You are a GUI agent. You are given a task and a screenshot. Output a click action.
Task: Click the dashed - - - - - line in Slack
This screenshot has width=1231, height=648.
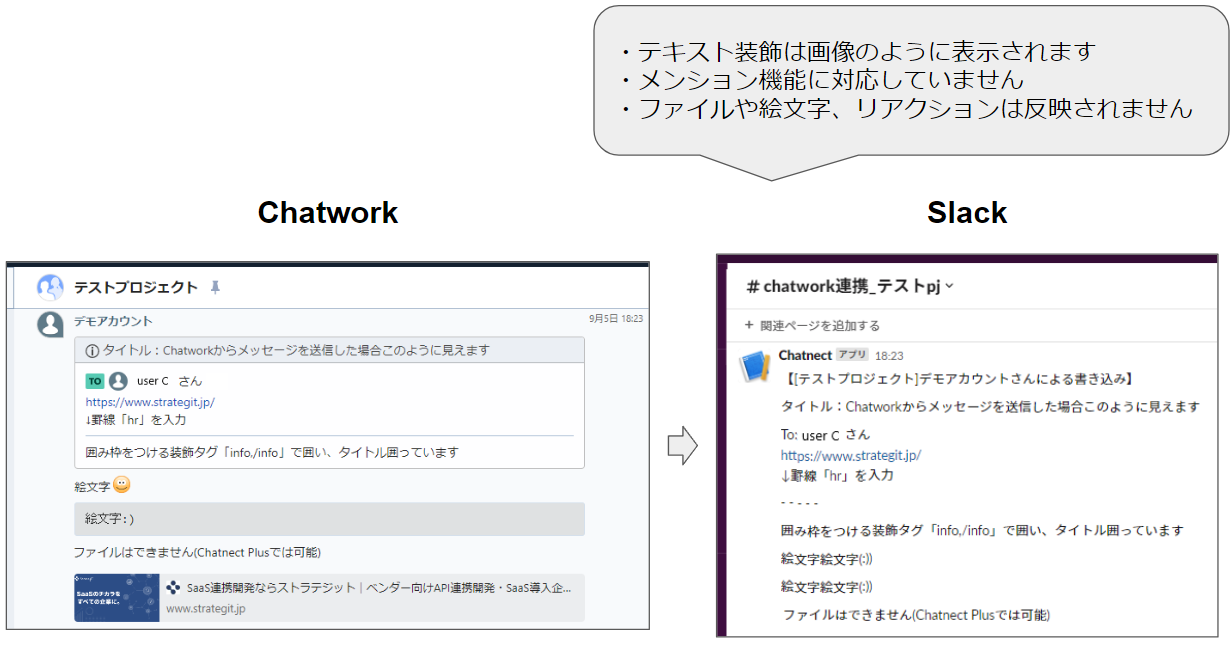tap(799, 503)
